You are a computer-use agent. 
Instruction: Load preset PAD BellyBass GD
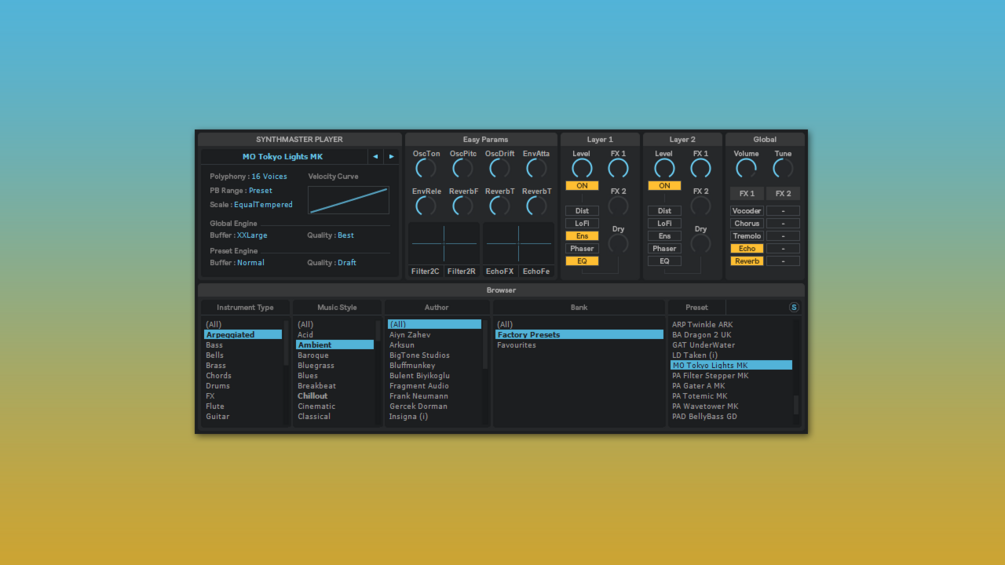(731, 416)
